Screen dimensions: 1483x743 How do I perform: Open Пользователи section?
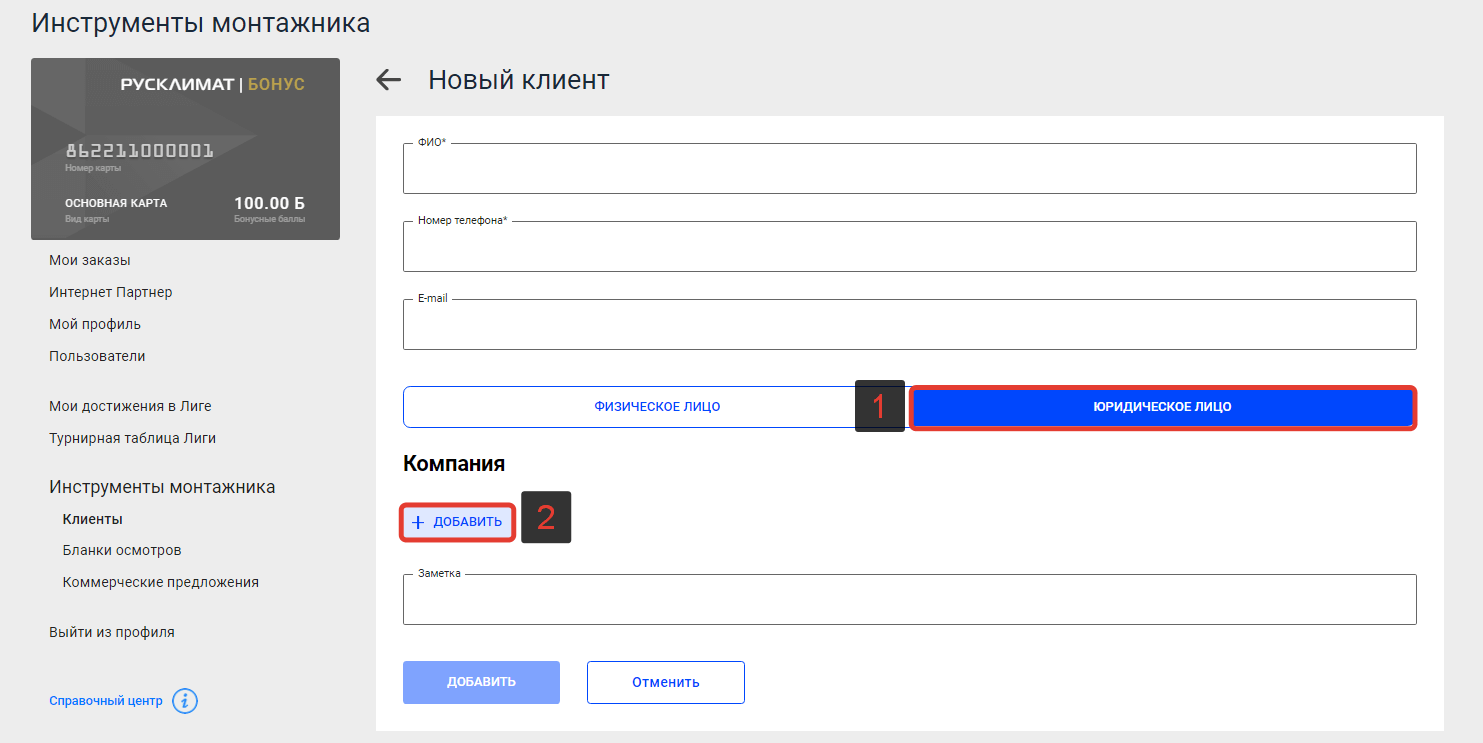click(97, 356)
